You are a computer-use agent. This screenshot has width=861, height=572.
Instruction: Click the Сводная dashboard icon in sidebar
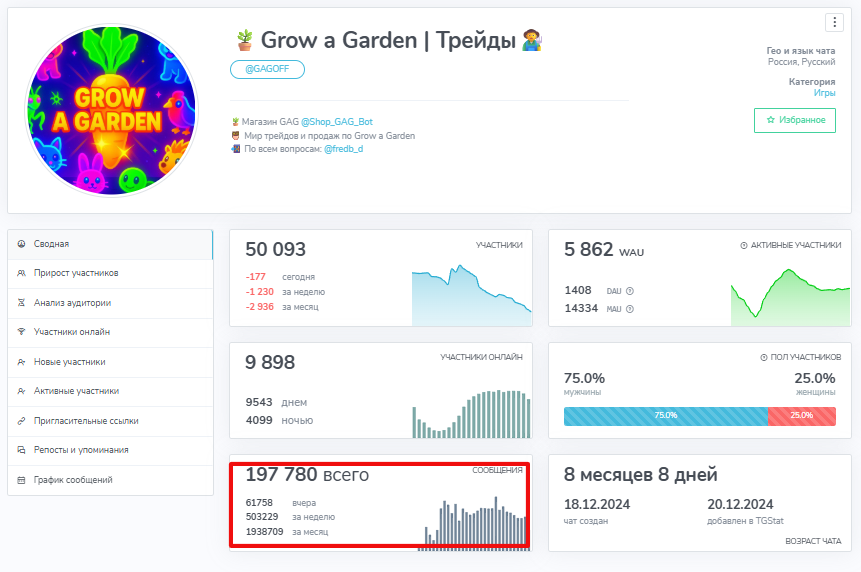[x=22, y=244]
